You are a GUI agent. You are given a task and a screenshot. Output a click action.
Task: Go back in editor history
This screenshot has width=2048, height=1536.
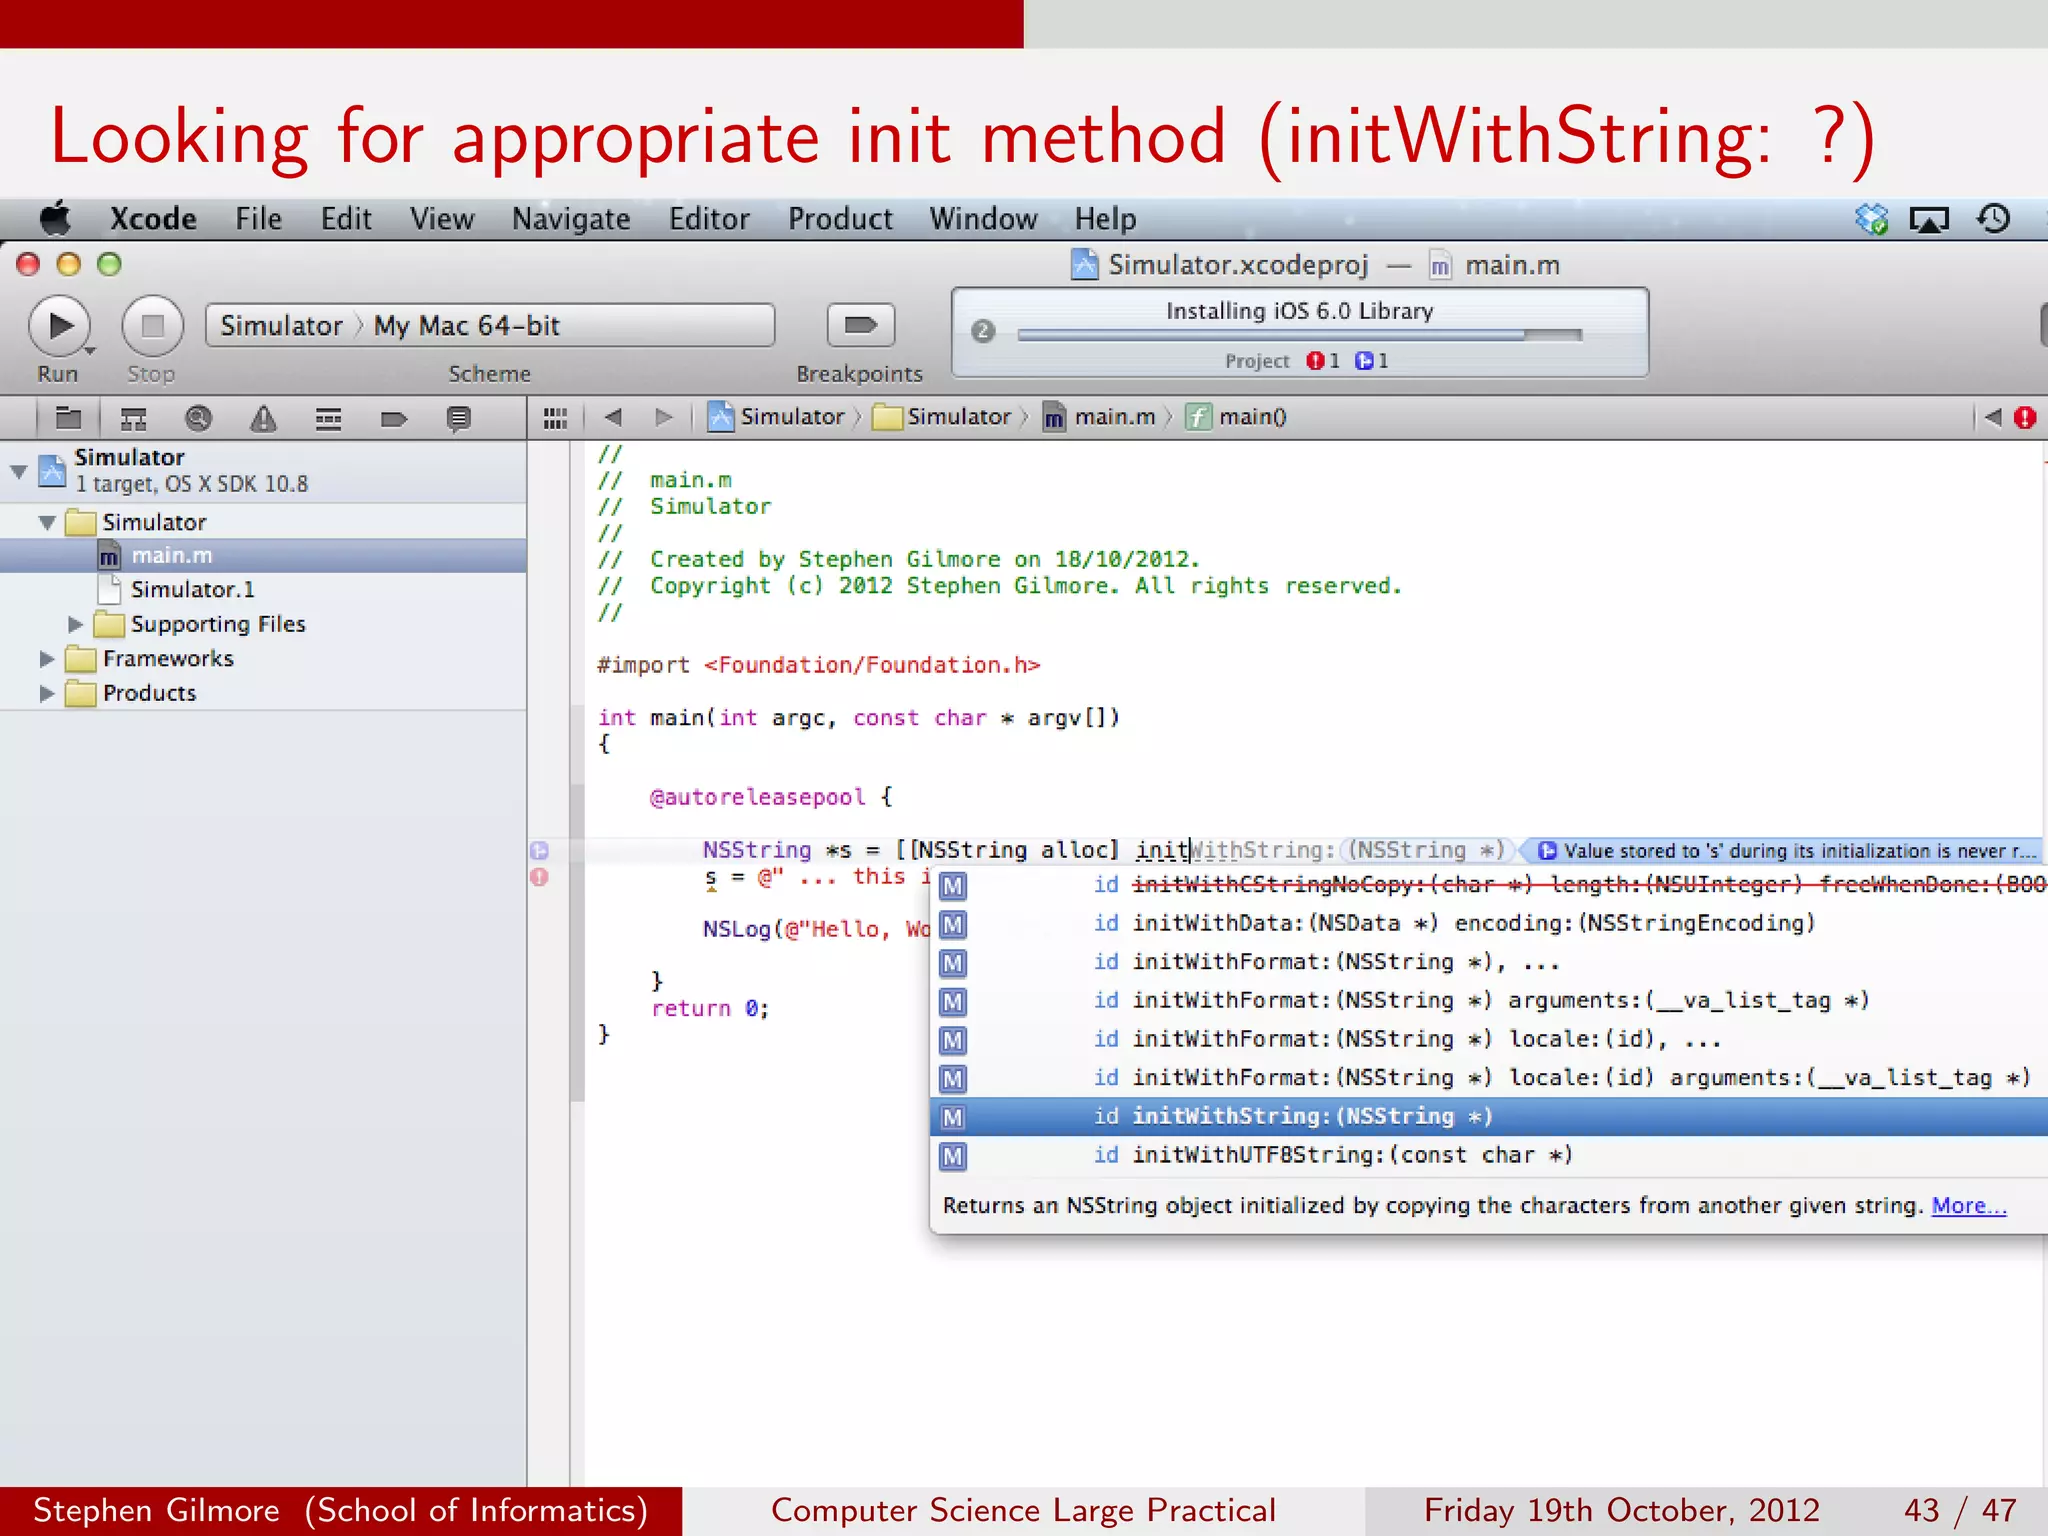614,417
